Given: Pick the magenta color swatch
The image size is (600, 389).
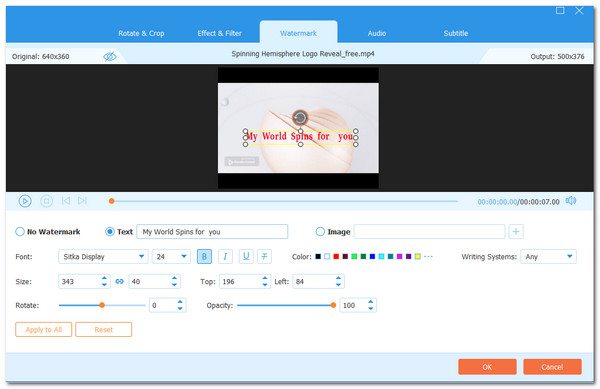Looking at the screenshot, I should [399, 256].
